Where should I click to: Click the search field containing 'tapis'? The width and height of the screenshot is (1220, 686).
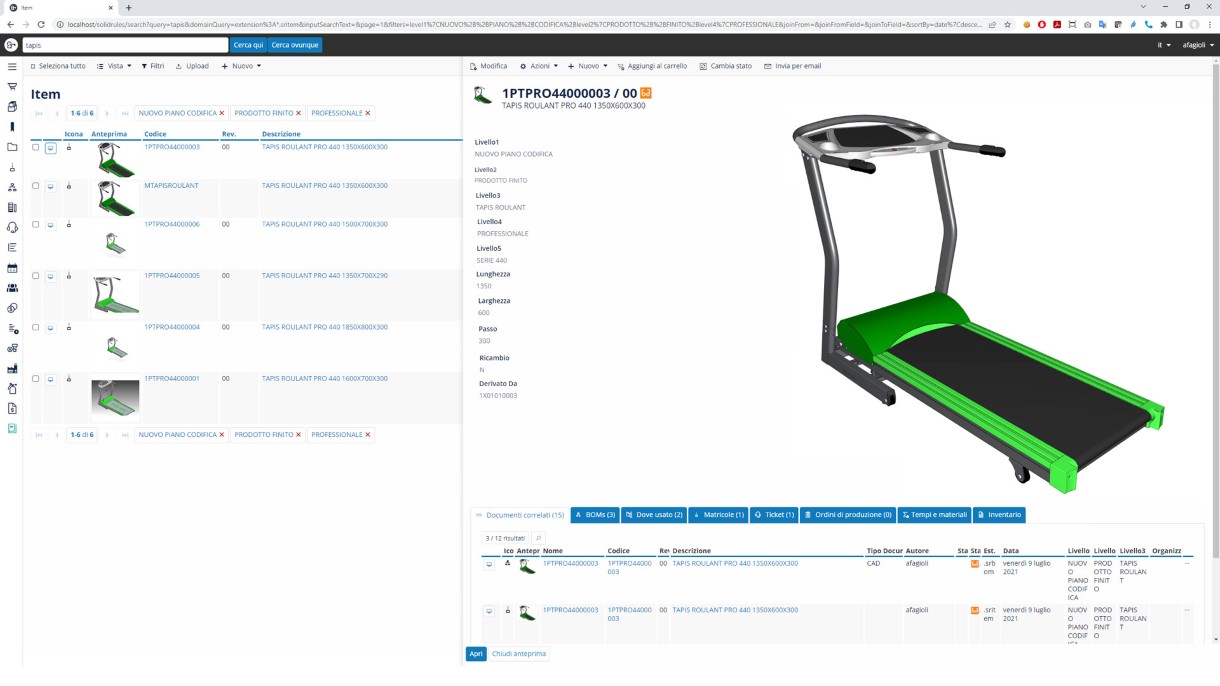[x=125, y=45]
